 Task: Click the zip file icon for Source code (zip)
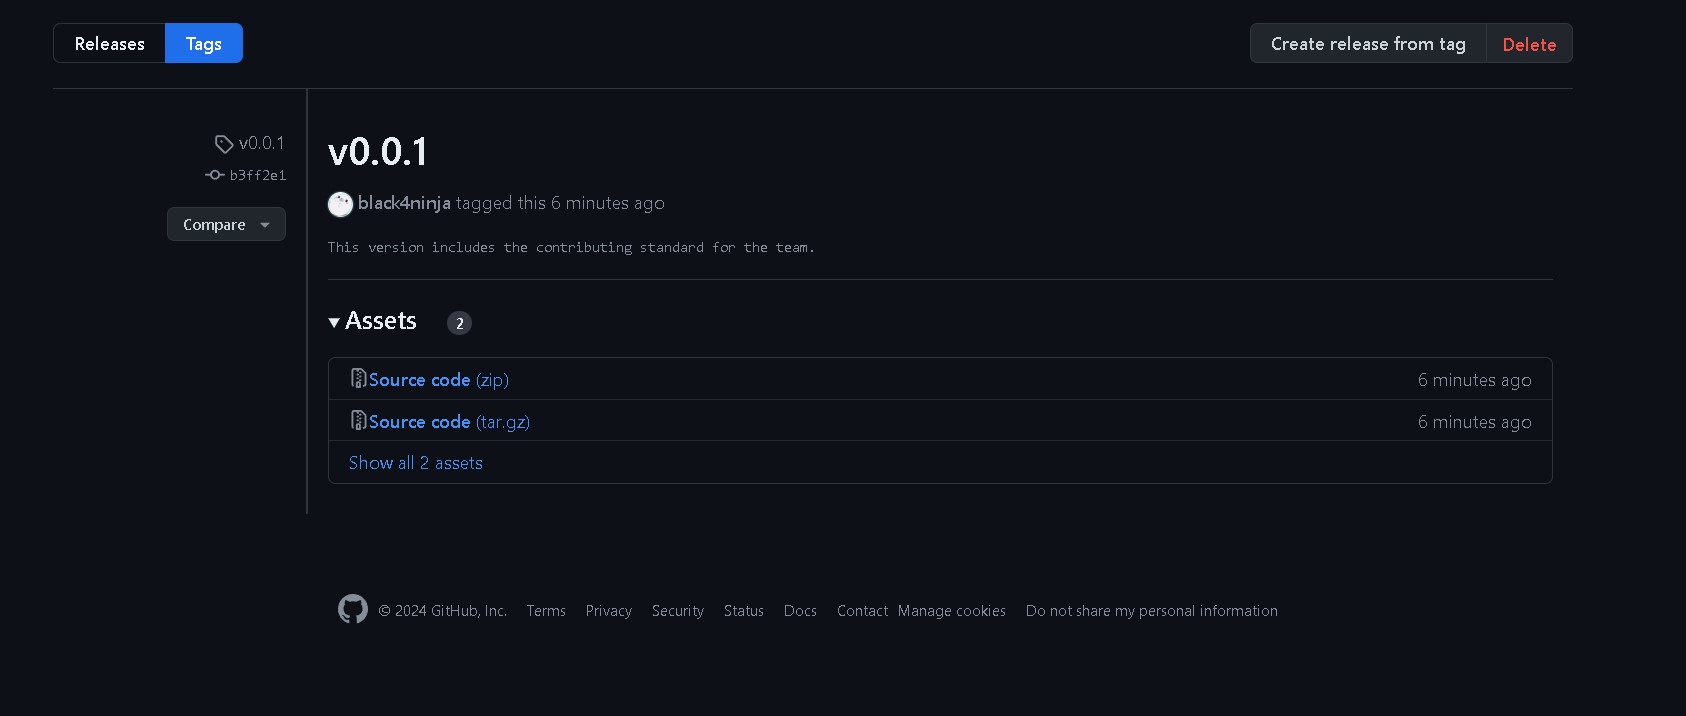click(x=358, y=379)
